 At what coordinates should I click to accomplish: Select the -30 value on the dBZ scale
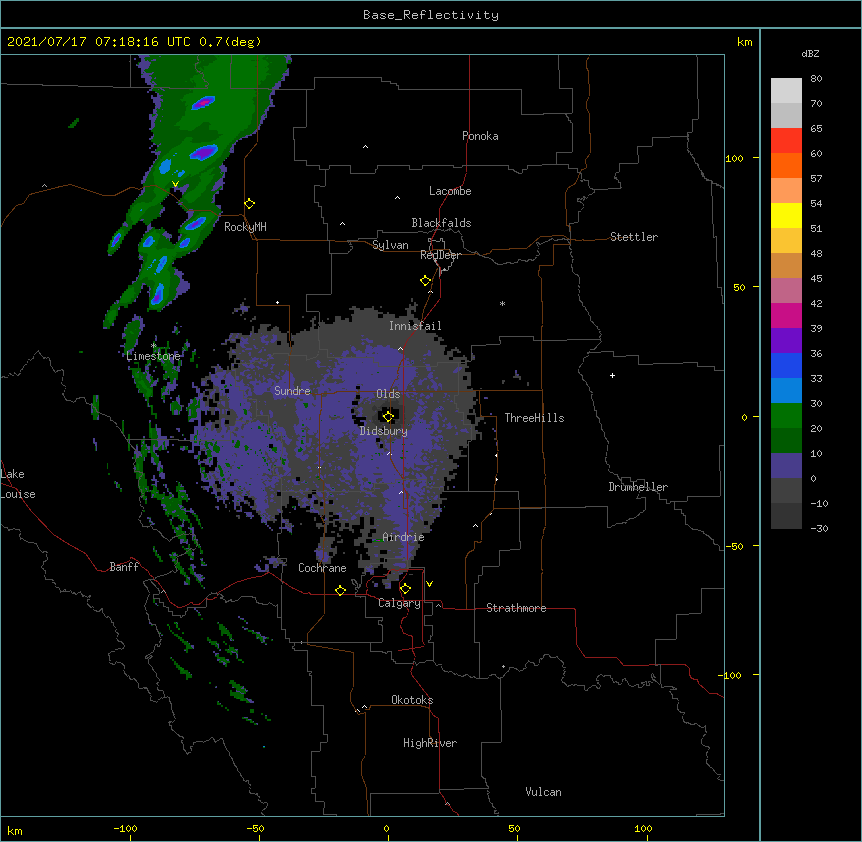[819, 529]
